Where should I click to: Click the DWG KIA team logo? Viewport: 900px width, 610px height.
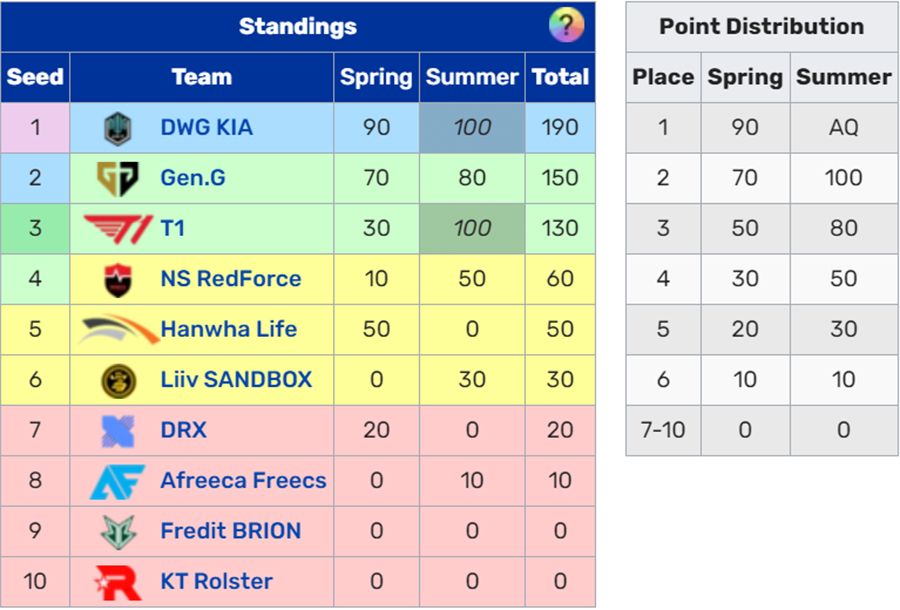118,128
